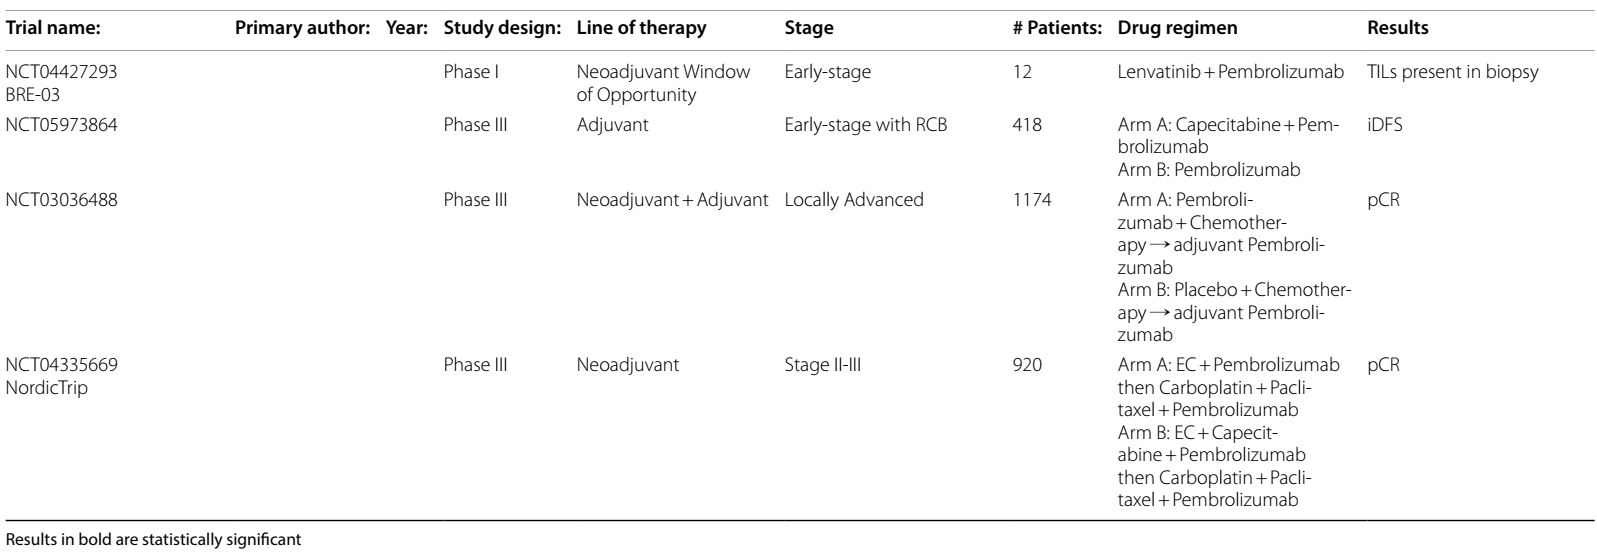This screenshot has height=555, width=1597.
Task: Click the Trial name column header
Action: (53, 28)
